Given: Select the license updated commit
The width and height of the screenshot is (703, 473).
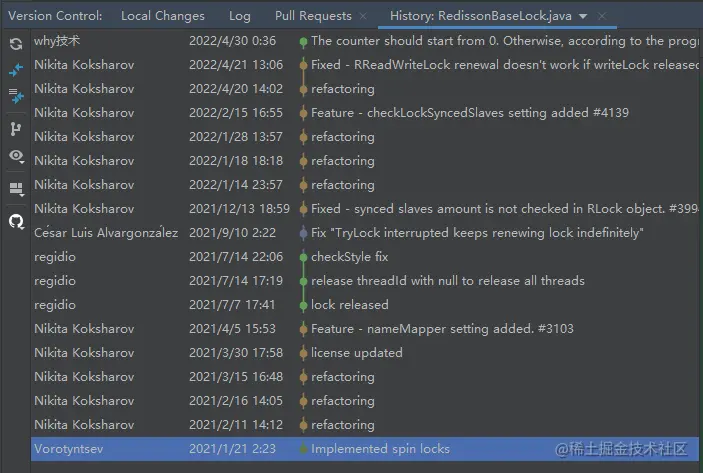Looking at the screenshot, I should click(x=365, y=352).
